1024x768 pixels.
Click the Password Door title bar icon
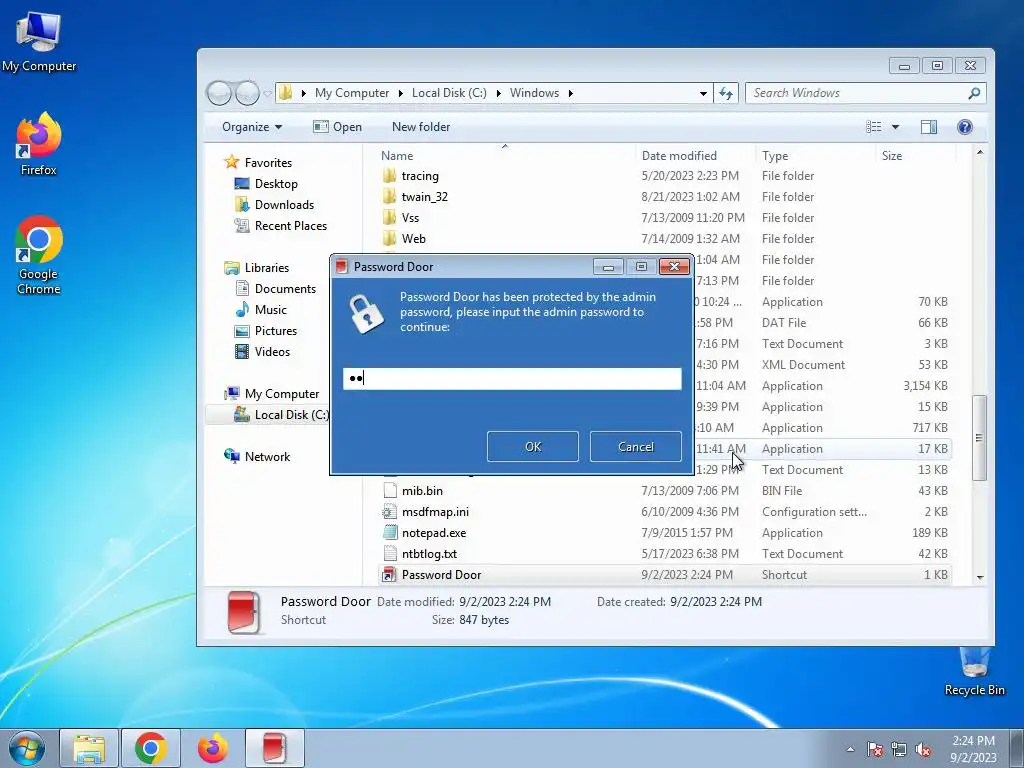pyautogui.click(x=342, y=266)
